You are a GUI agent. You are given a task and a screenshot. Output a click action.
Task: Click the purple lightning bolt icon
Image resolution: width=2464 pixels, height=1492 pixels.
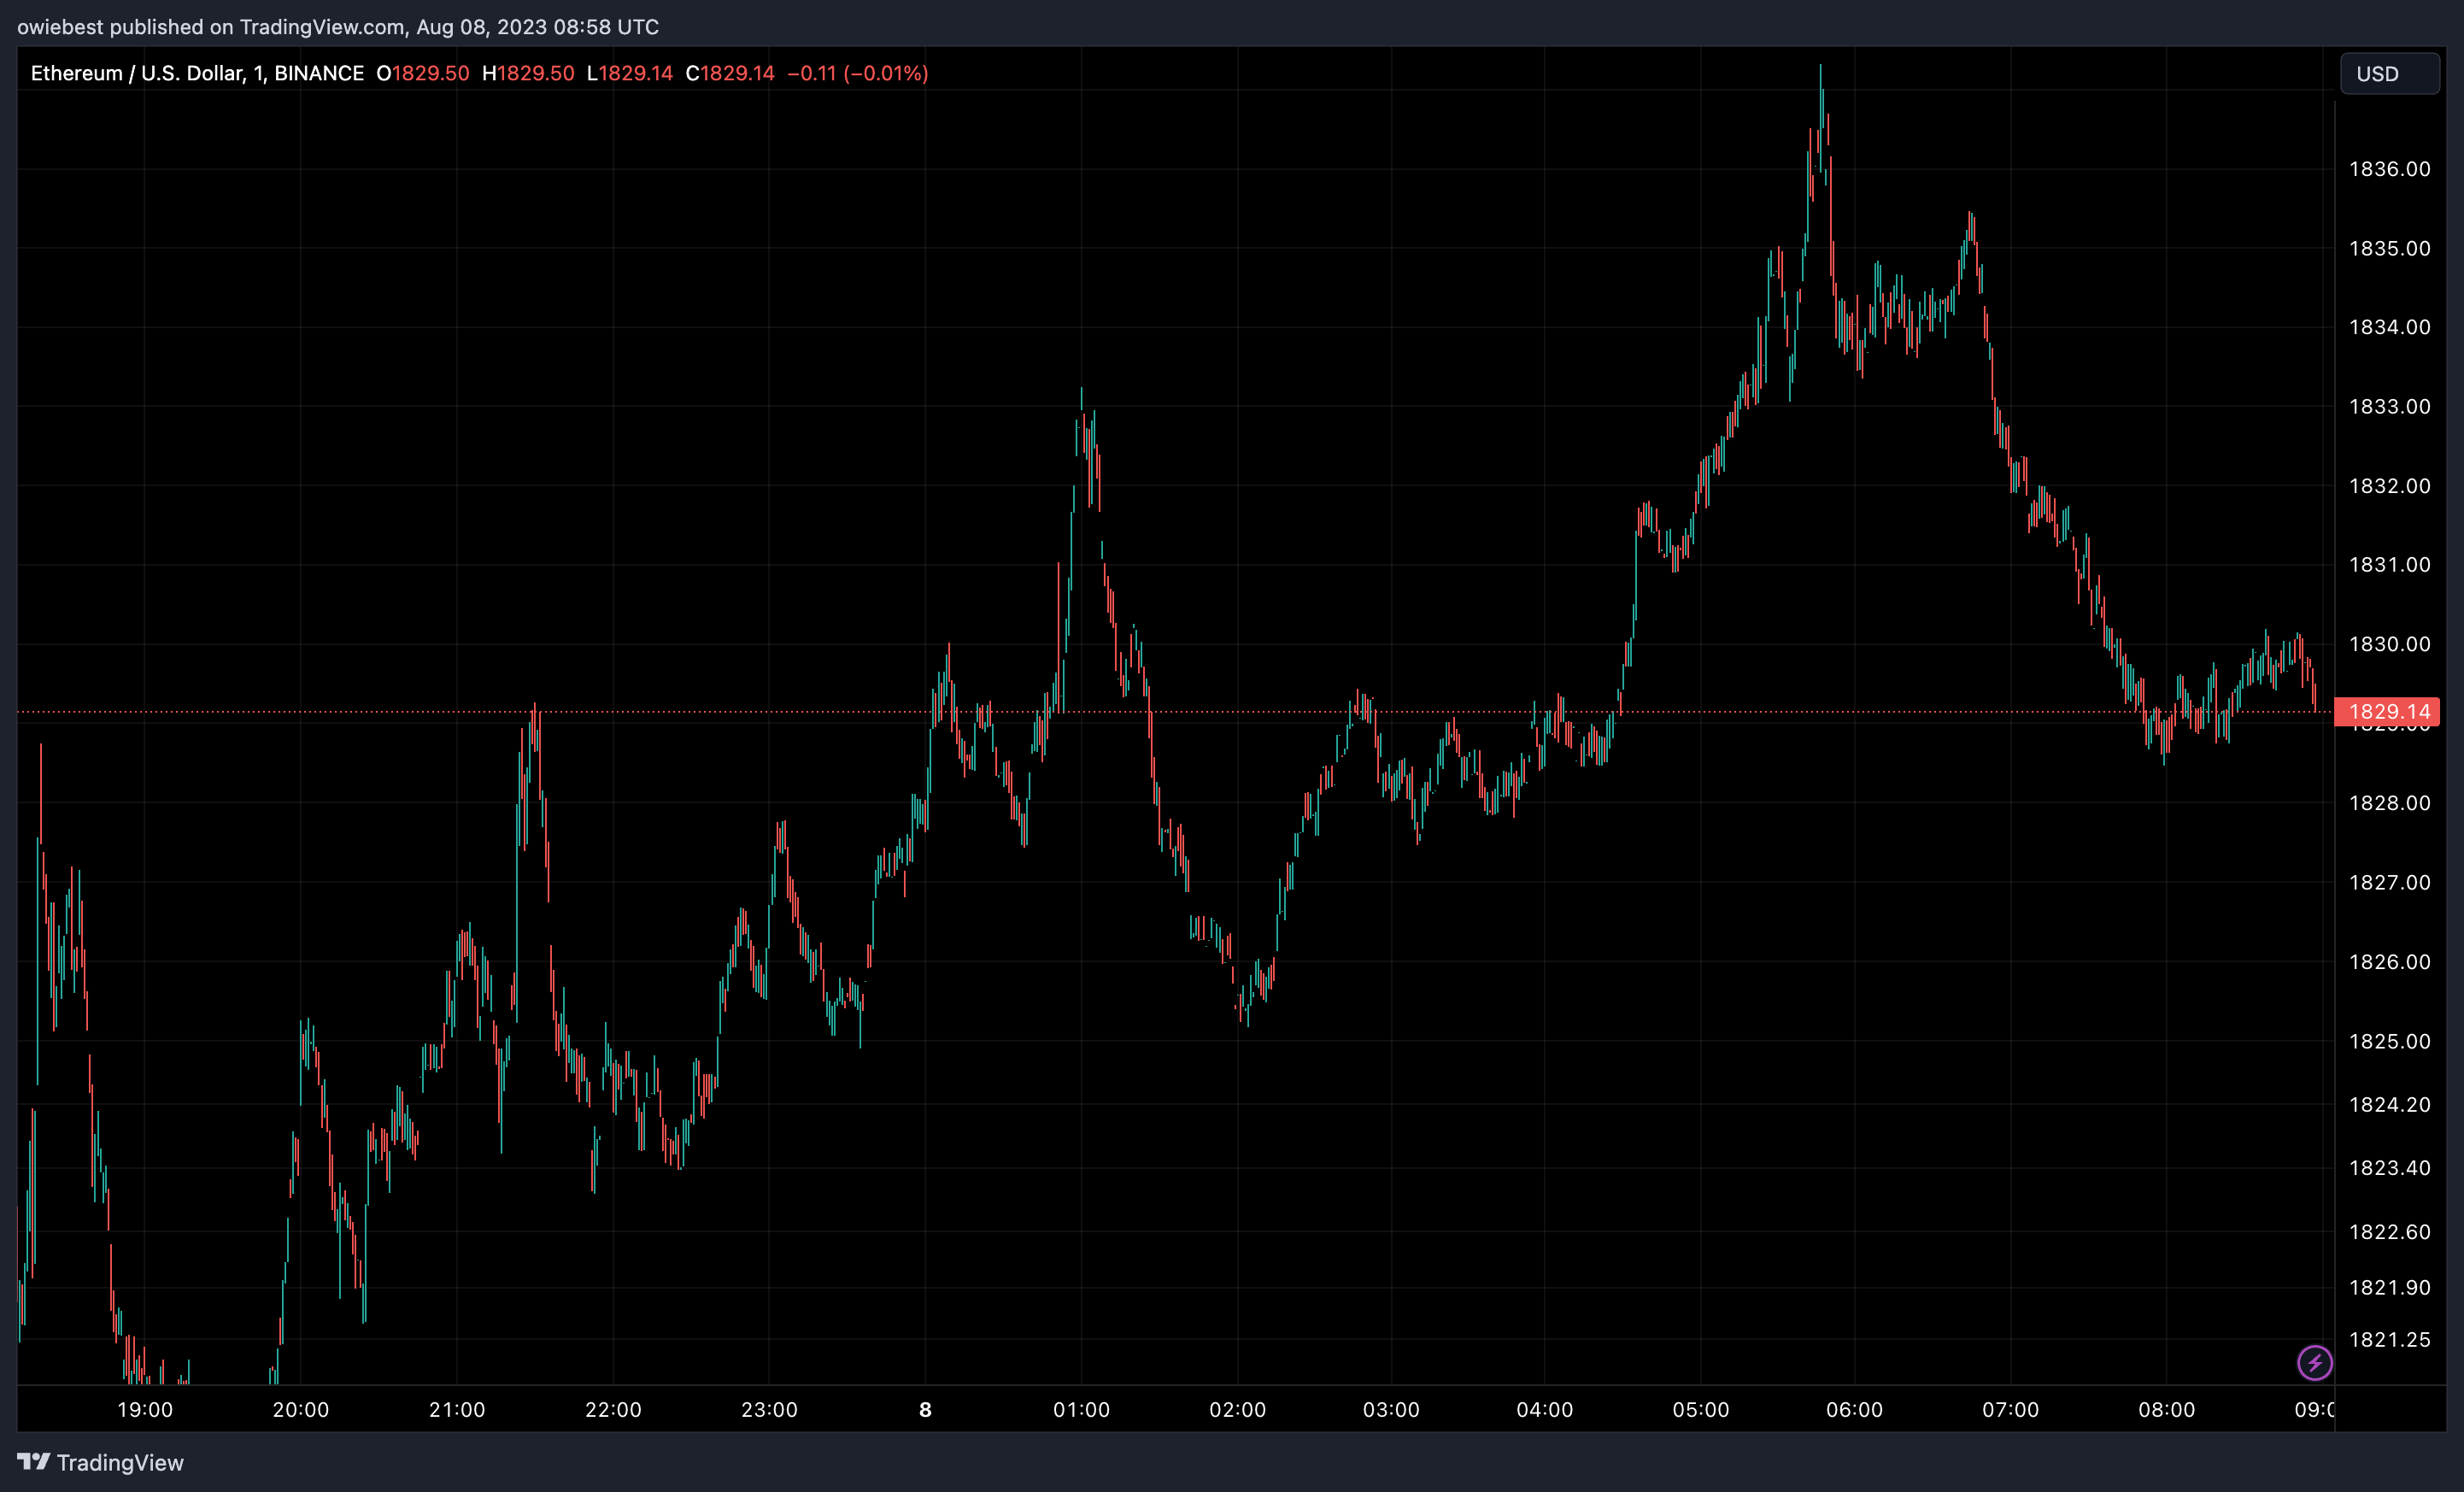coord(2314,1362)
